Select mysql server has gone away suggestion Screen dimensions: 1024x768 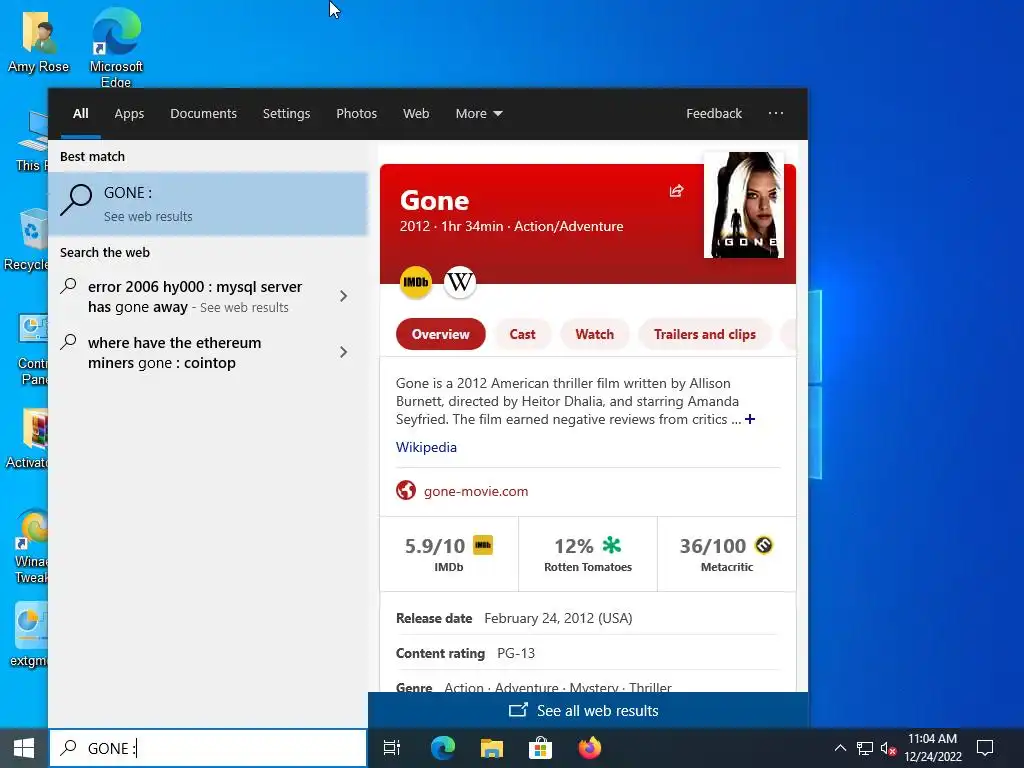(x=195, y=296)
